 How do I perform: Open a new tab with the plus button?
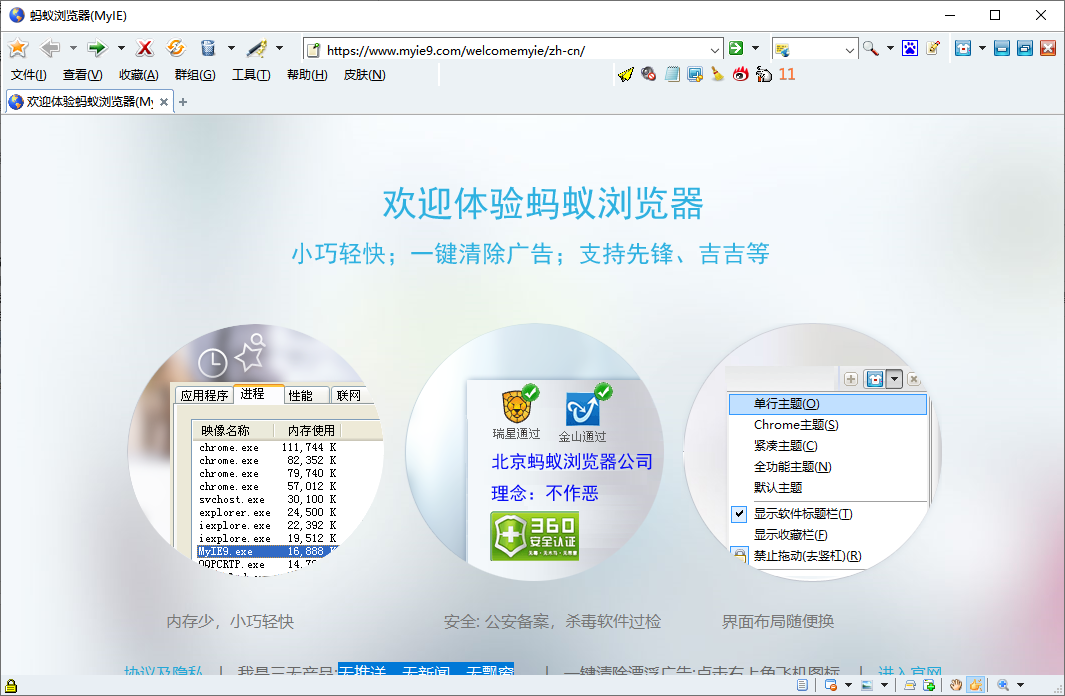point(183,102)
